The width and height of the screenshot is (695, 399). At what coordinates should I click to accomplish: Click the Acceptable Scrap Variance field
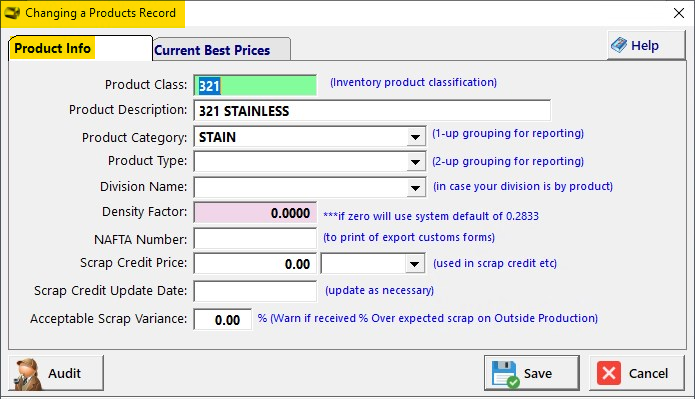tap(223, 320)
